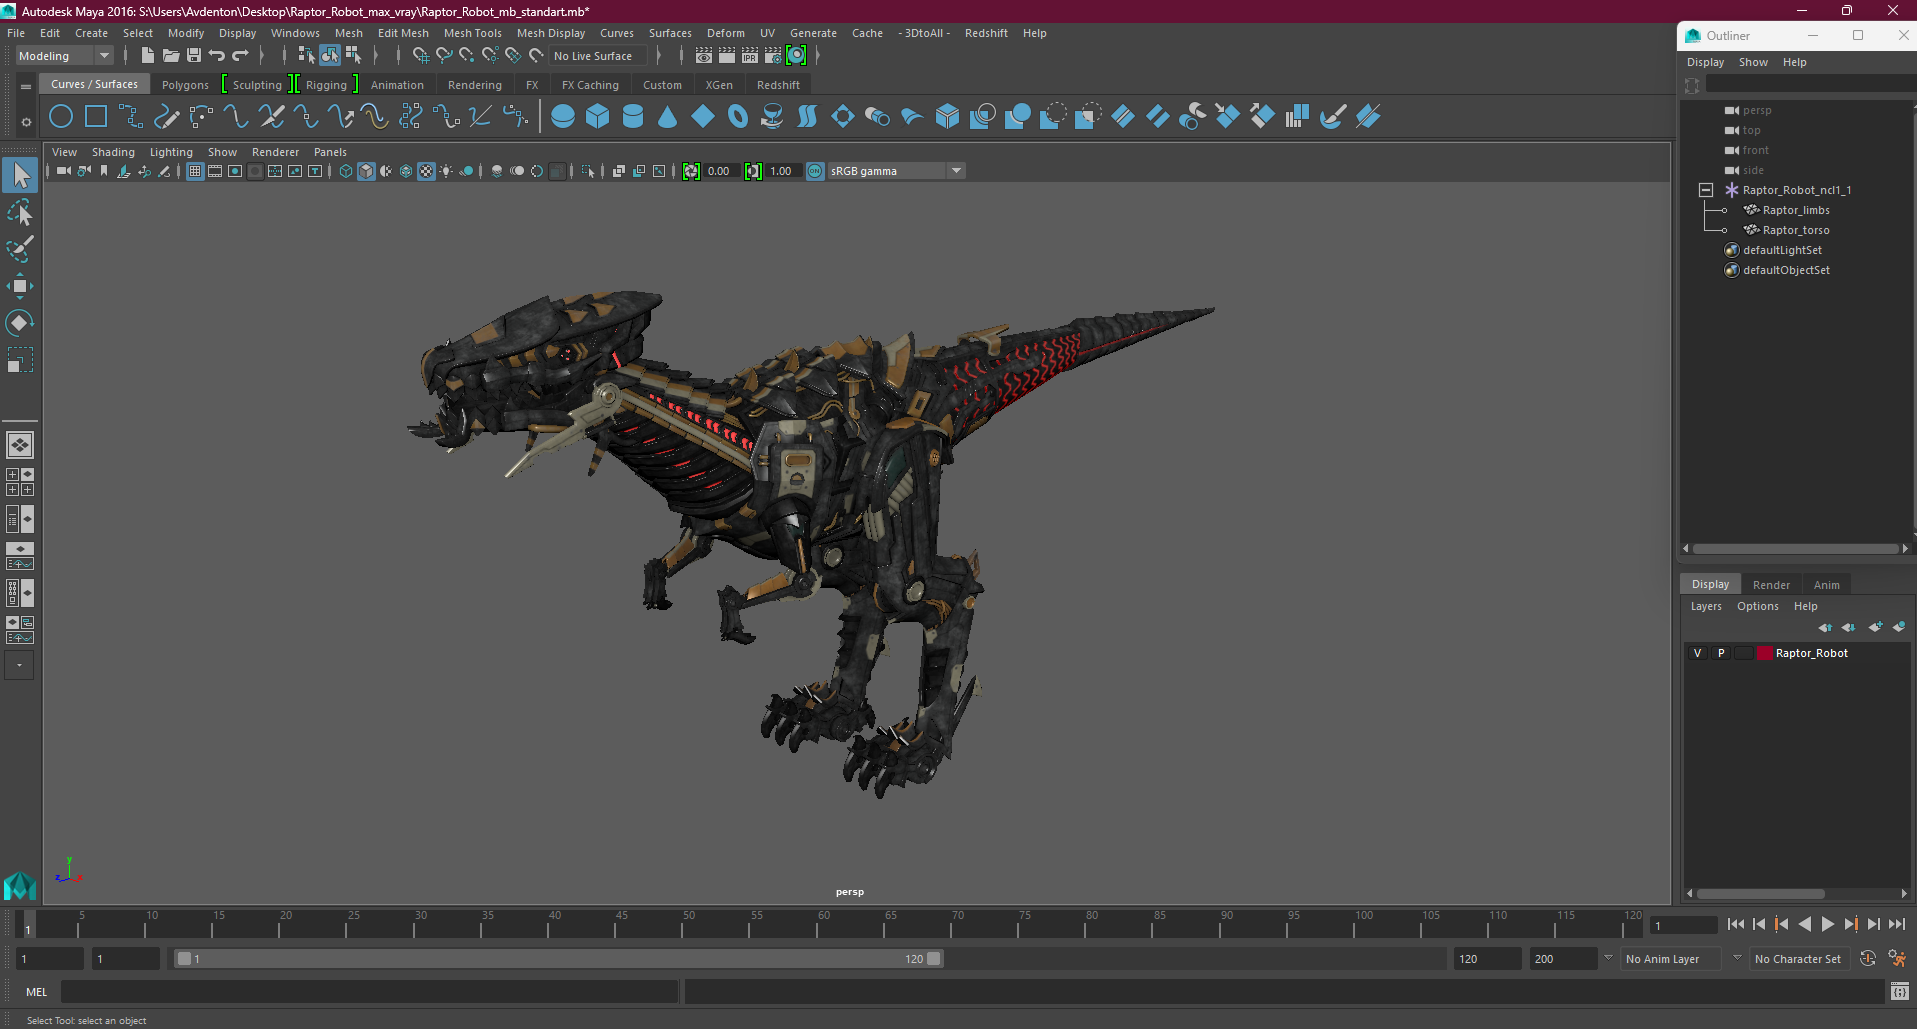Activate the Move tool

pyautogui.click(x=20, y=286)
